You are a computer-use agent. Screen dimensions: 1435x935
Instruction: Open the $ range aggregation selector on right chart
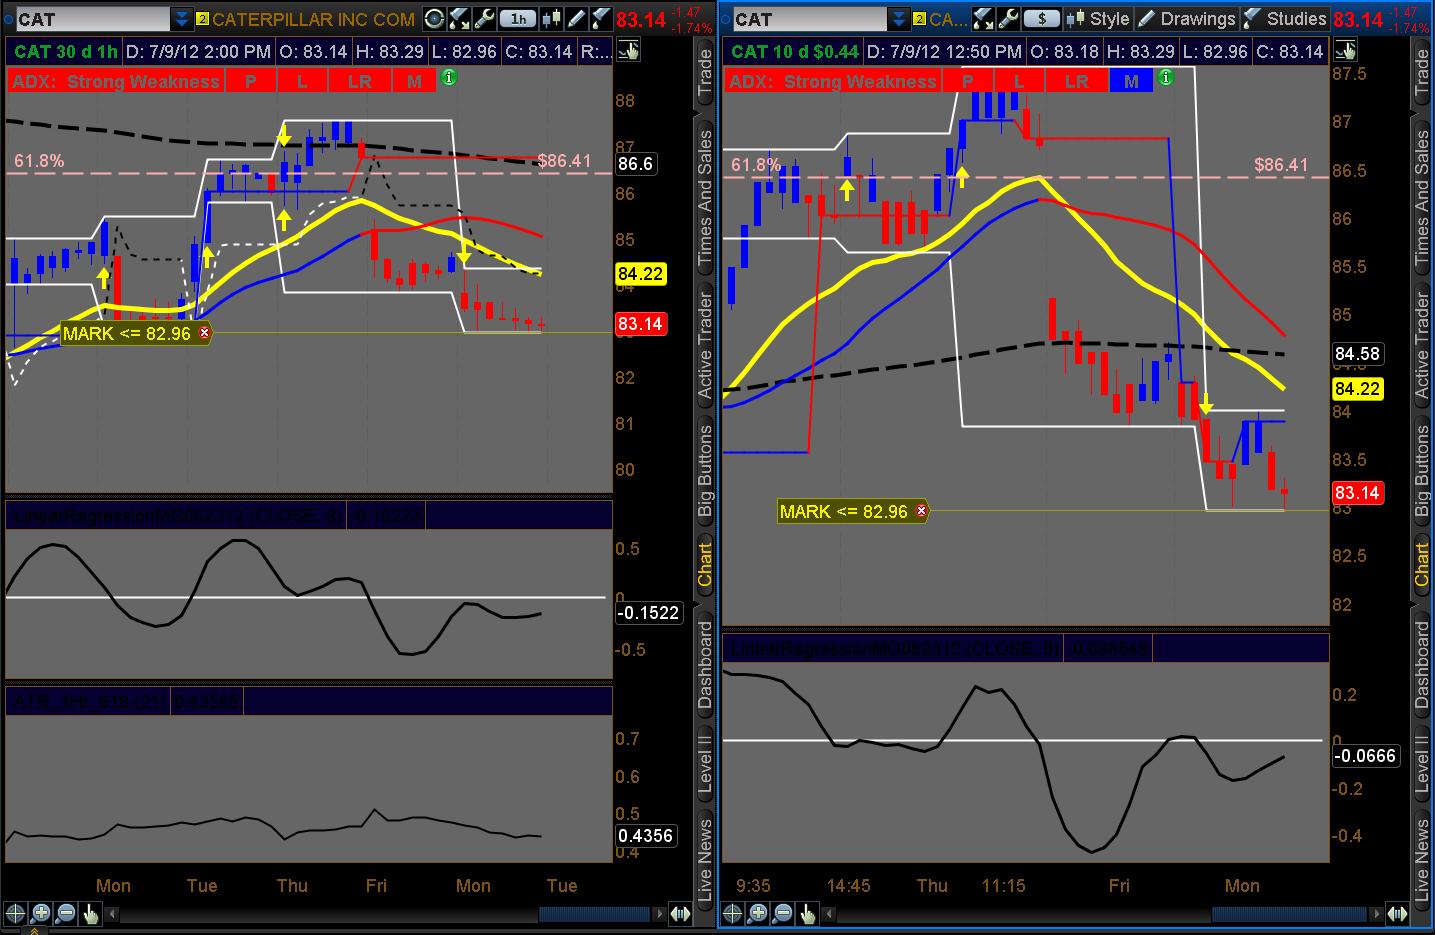(x=1041, y=18)
